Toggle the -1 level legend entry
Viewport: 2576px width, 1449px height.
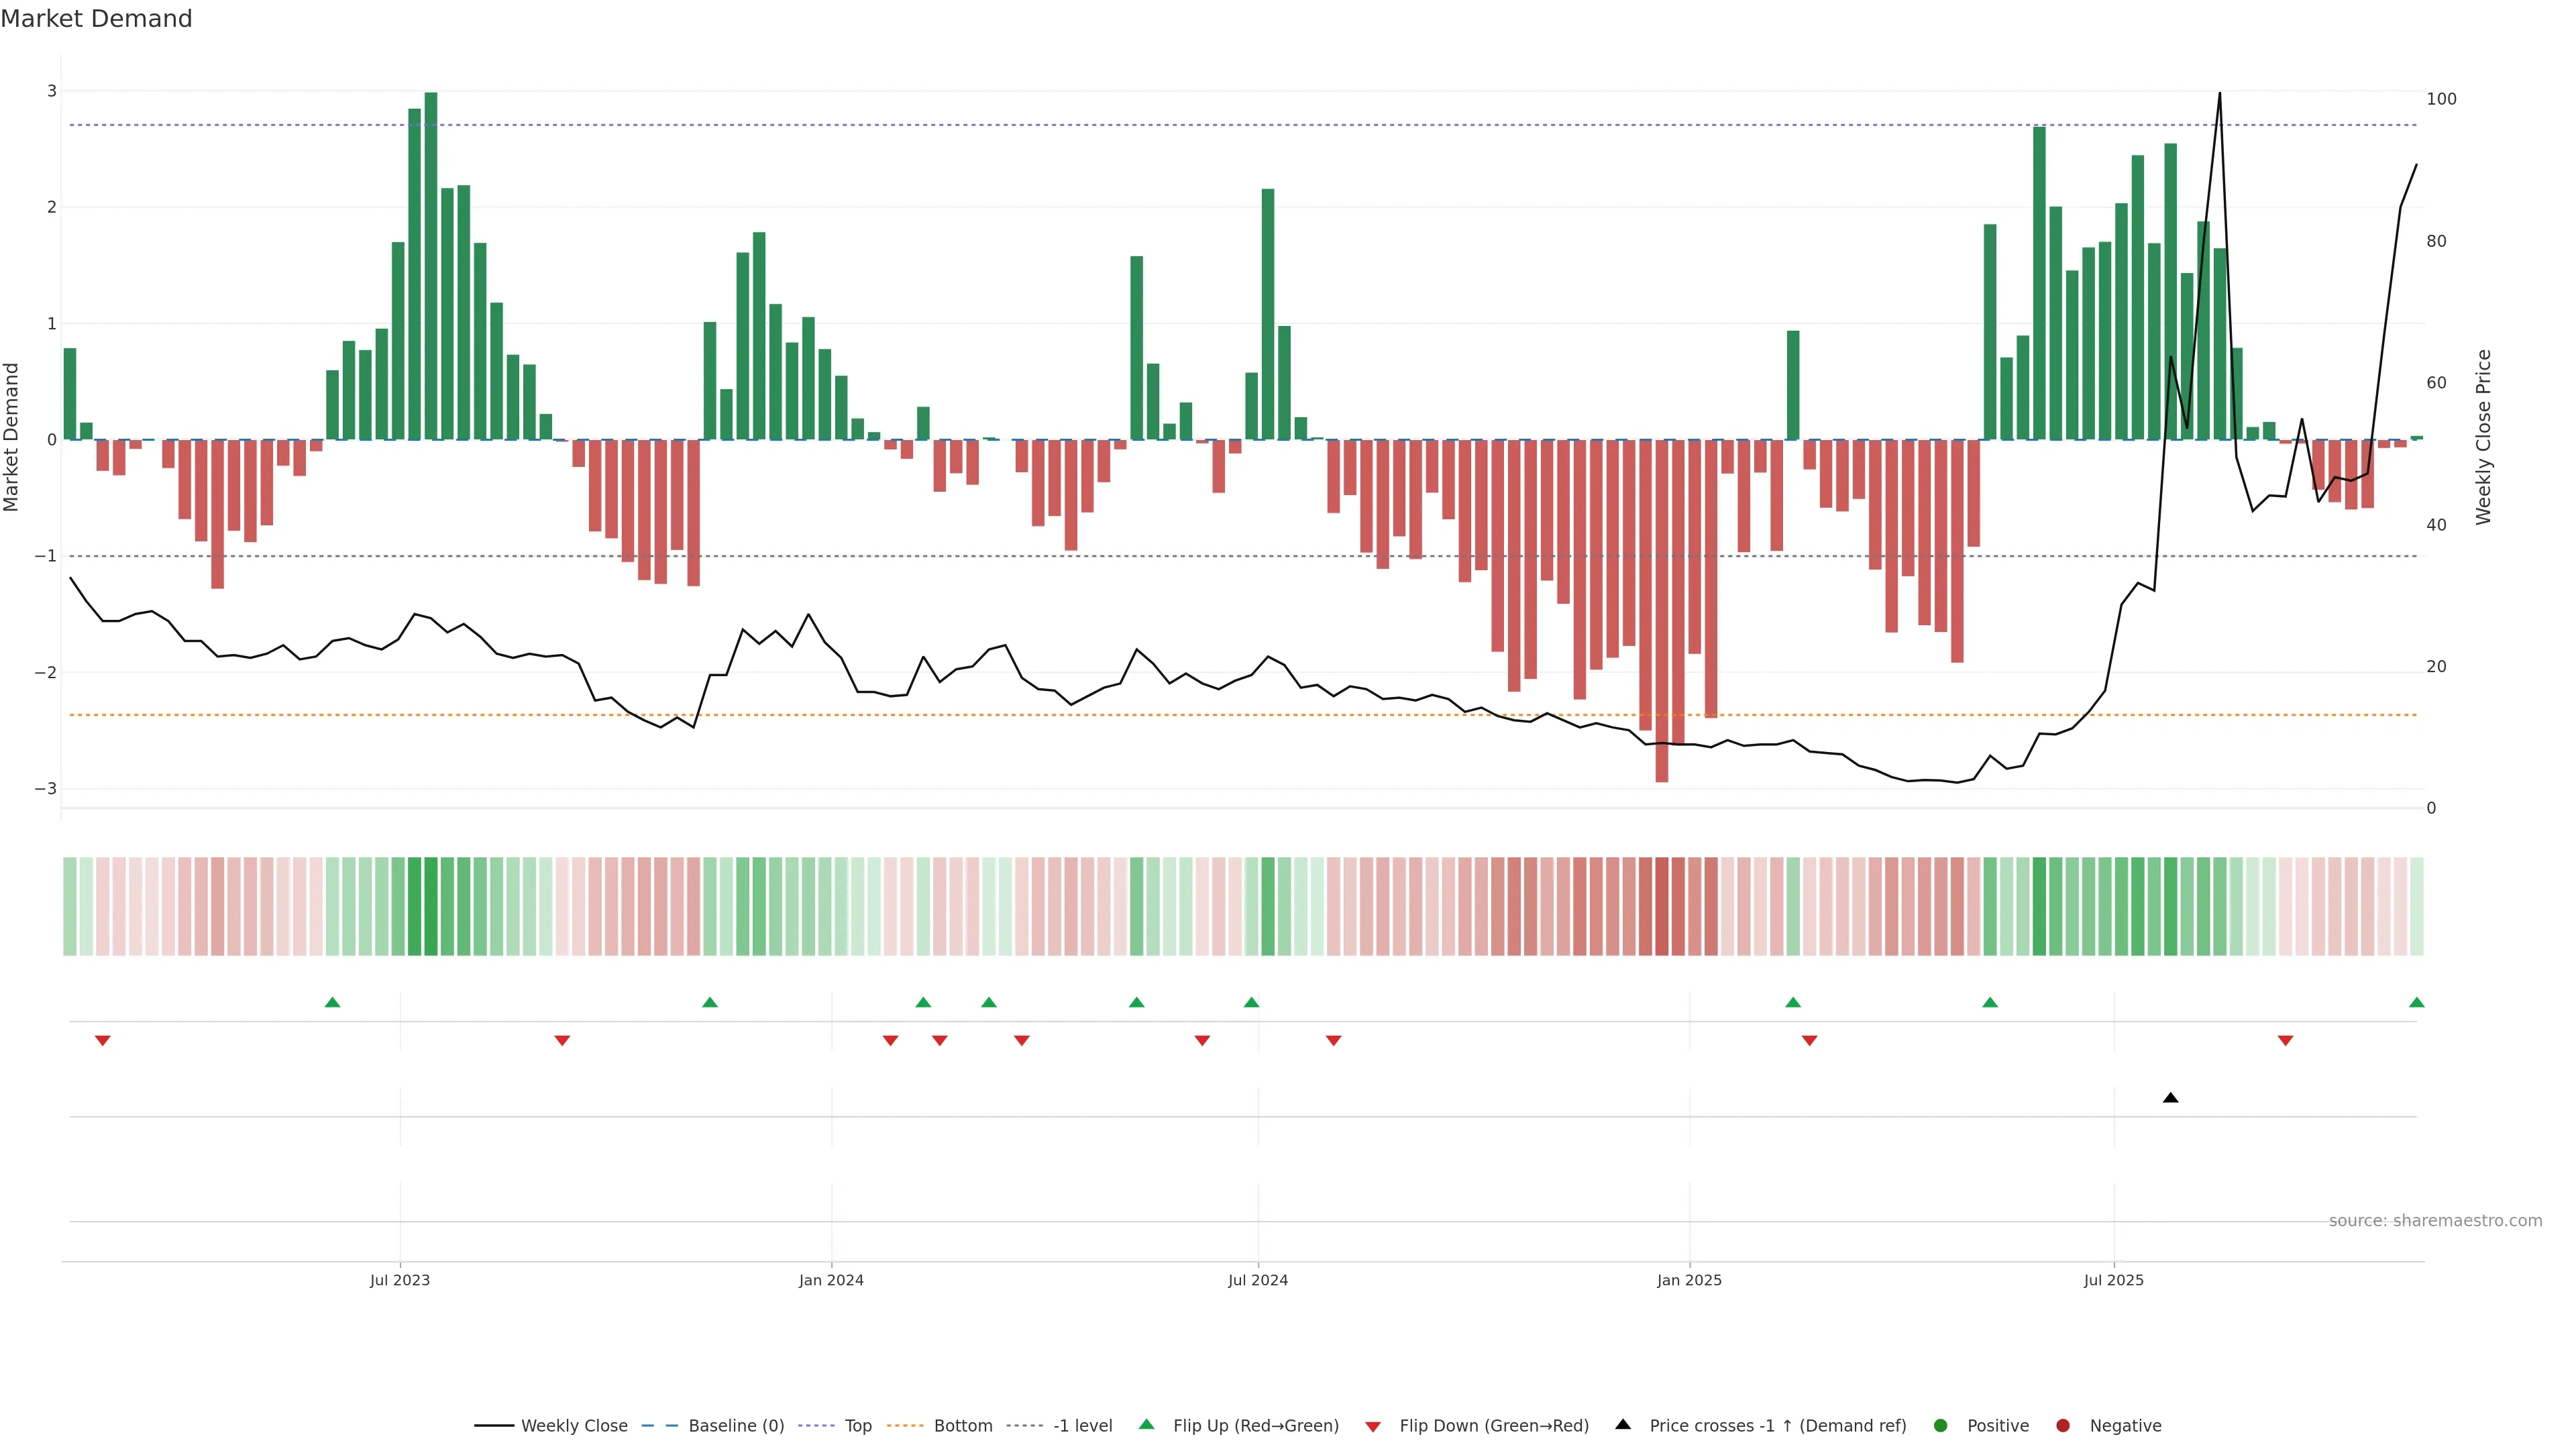(1082, 1425)
